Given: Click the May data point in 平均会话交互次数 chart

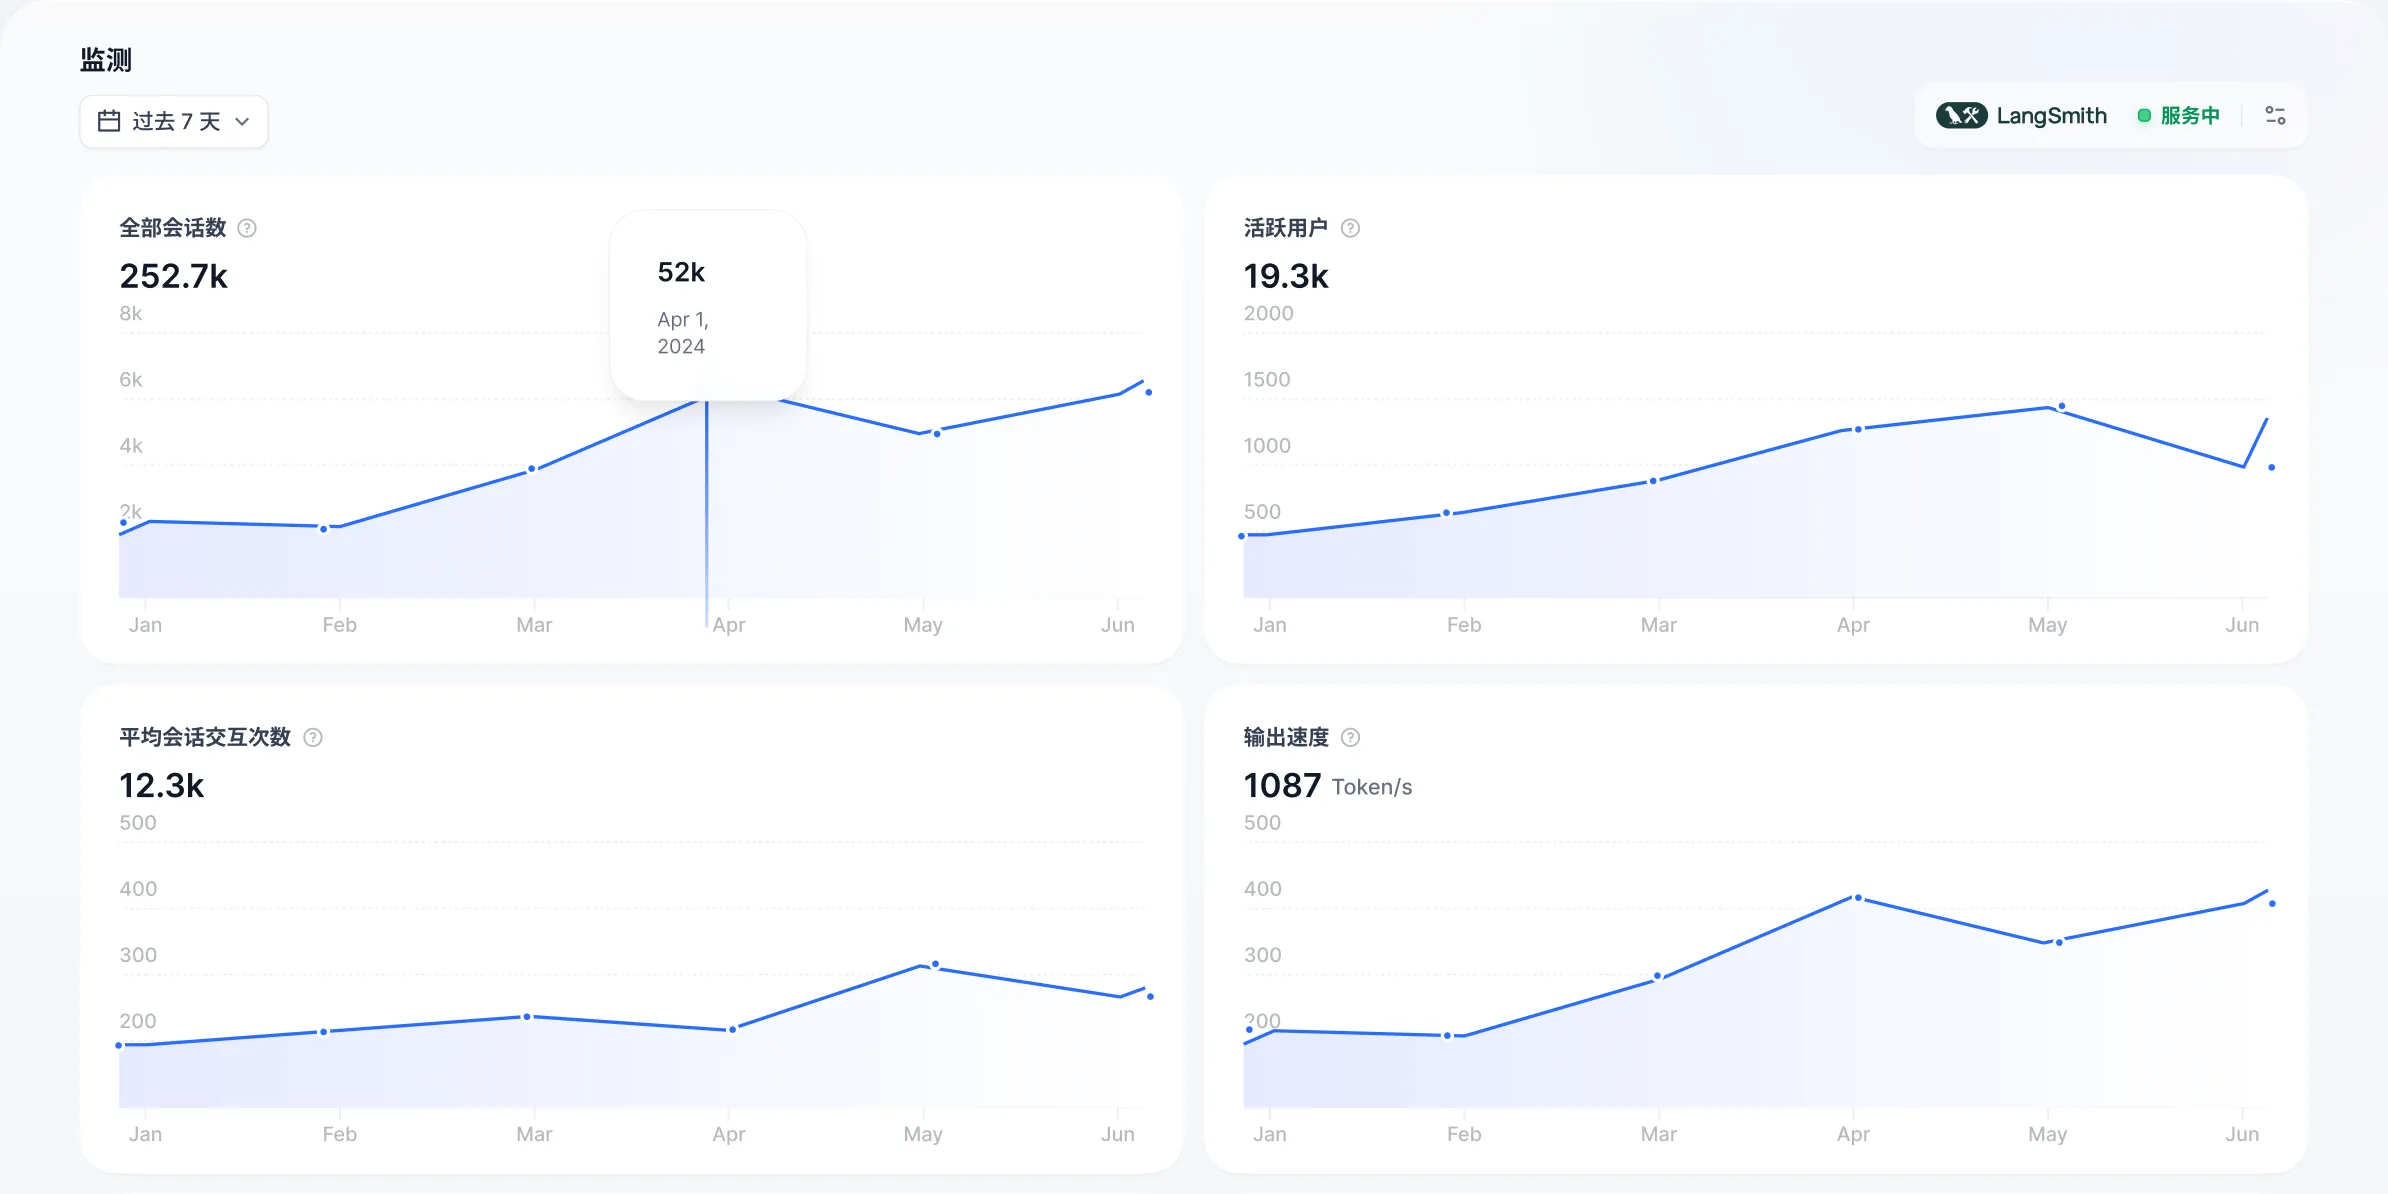Looking at the screenshot, I should (936, 965).
